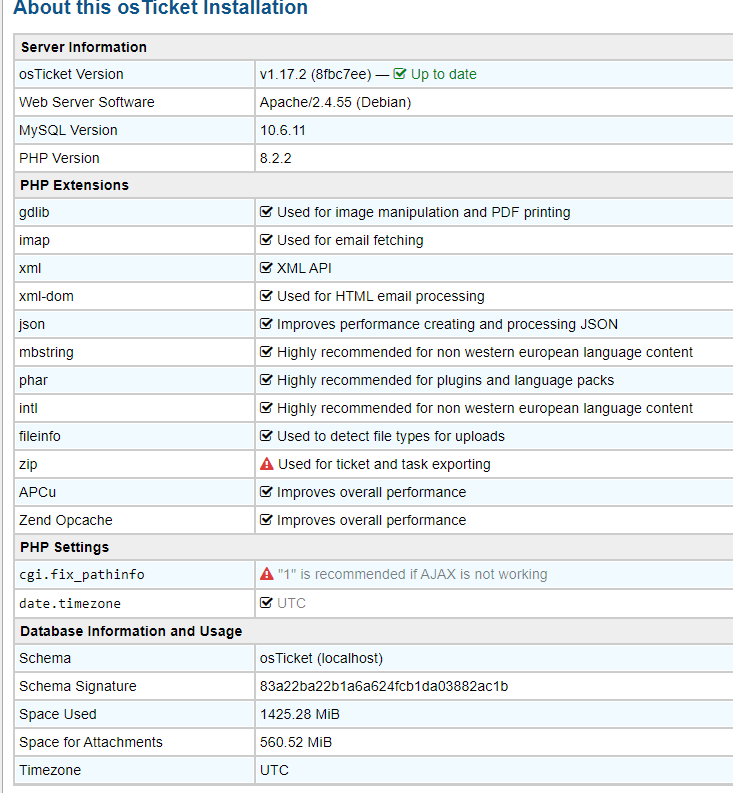Click the check icon in the imap row
733x793 pixels.
266,240
